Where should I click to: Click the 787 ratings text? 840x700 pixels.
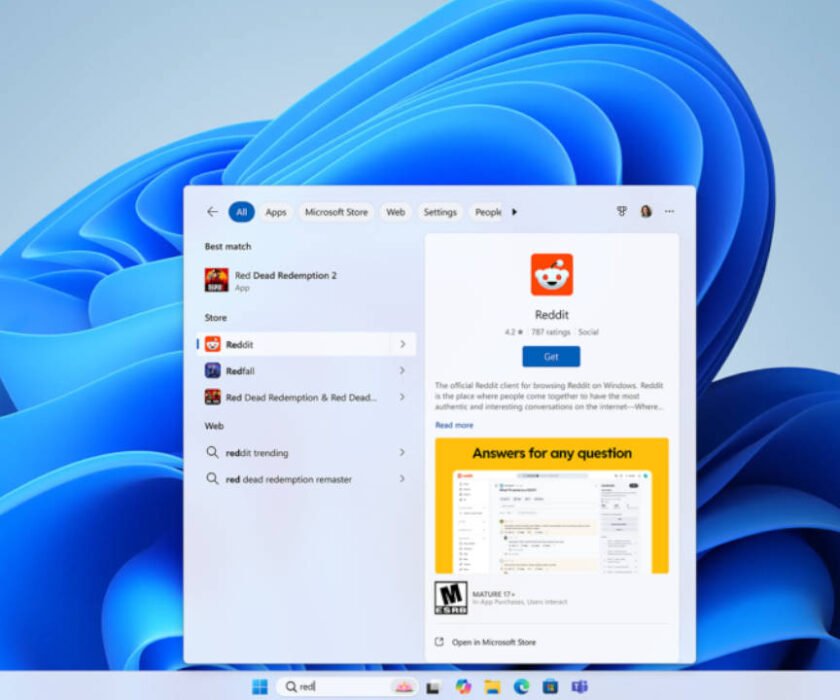click(551, 332)
